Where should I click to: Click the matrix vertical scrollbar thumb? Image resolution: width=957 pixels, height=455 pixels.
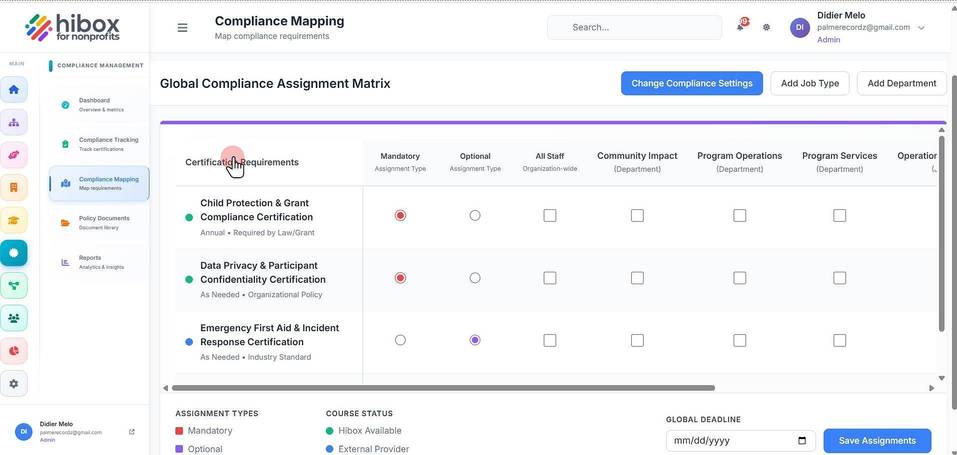[x=941, y=233]
